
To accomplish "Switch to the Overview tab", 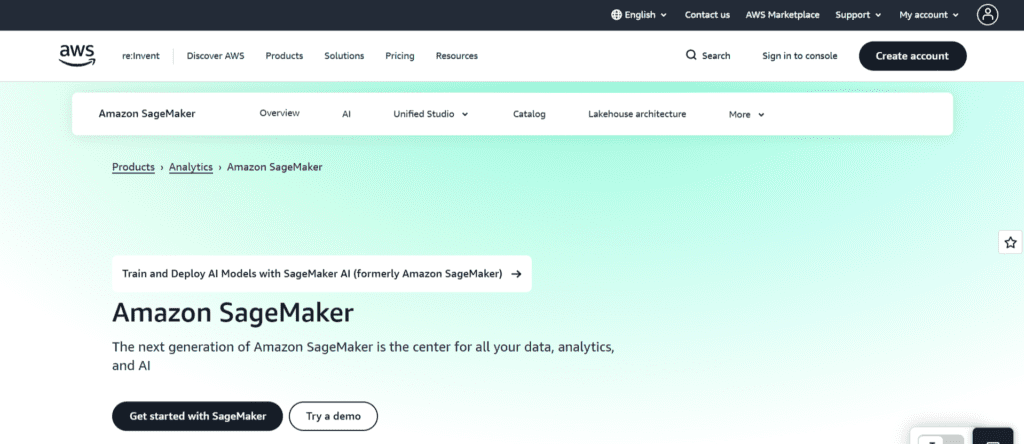I will (280, 114).
